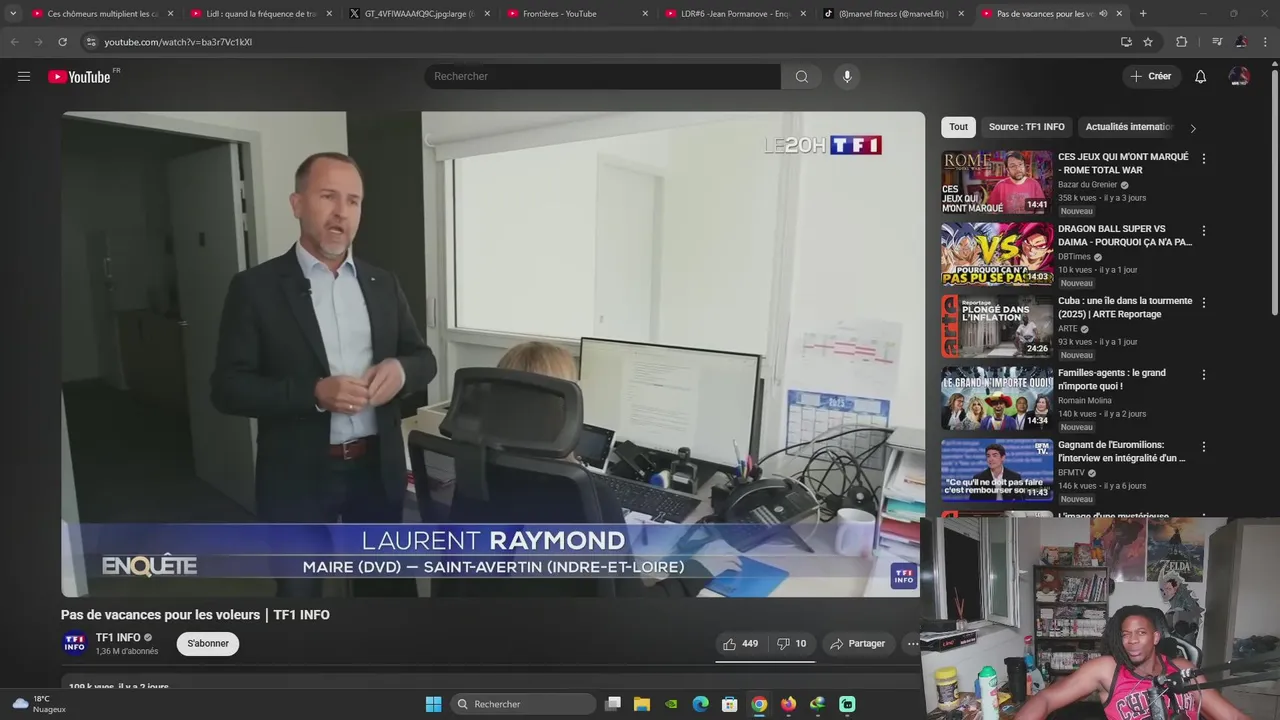1280x720 pixels.
Task: Open the TF1 INFO channel name link
Action: 118,638
